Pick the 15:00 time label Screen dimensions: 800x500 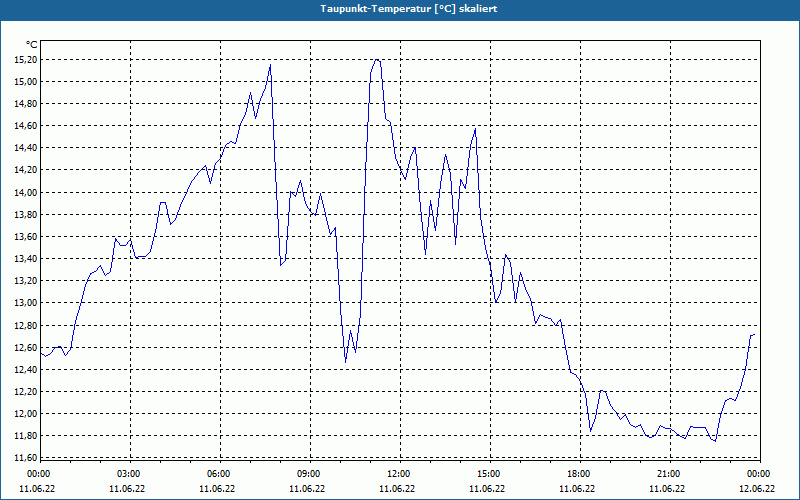pyautogui.click(x=489, y=474)
